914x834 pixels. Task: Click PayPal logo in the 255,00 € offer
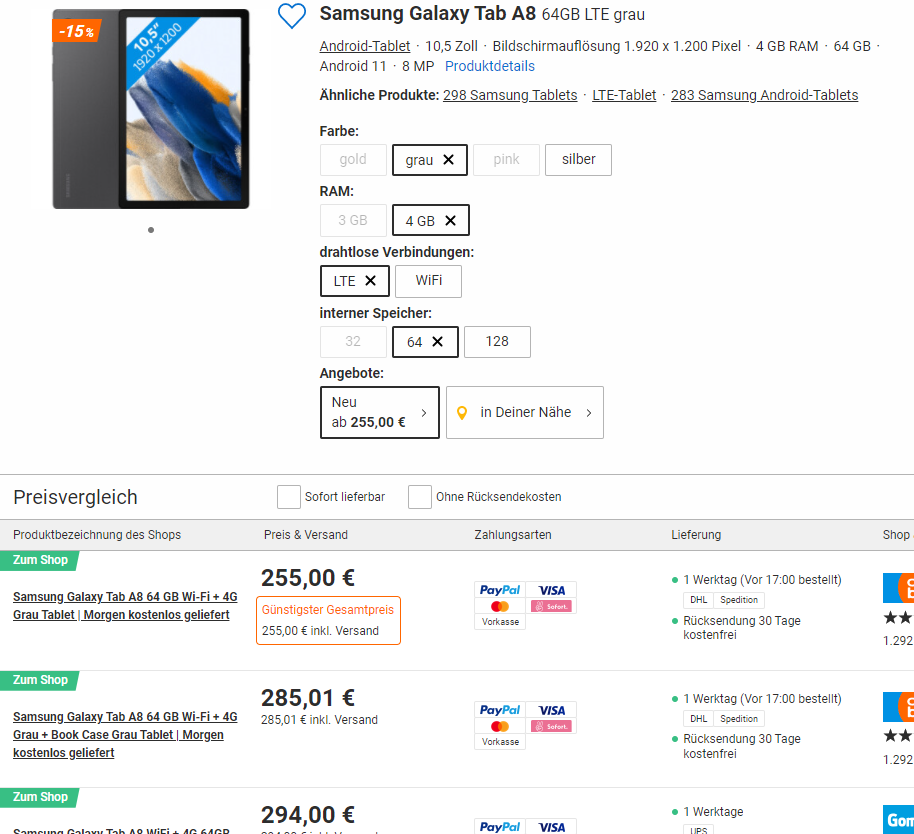(500, 590)
